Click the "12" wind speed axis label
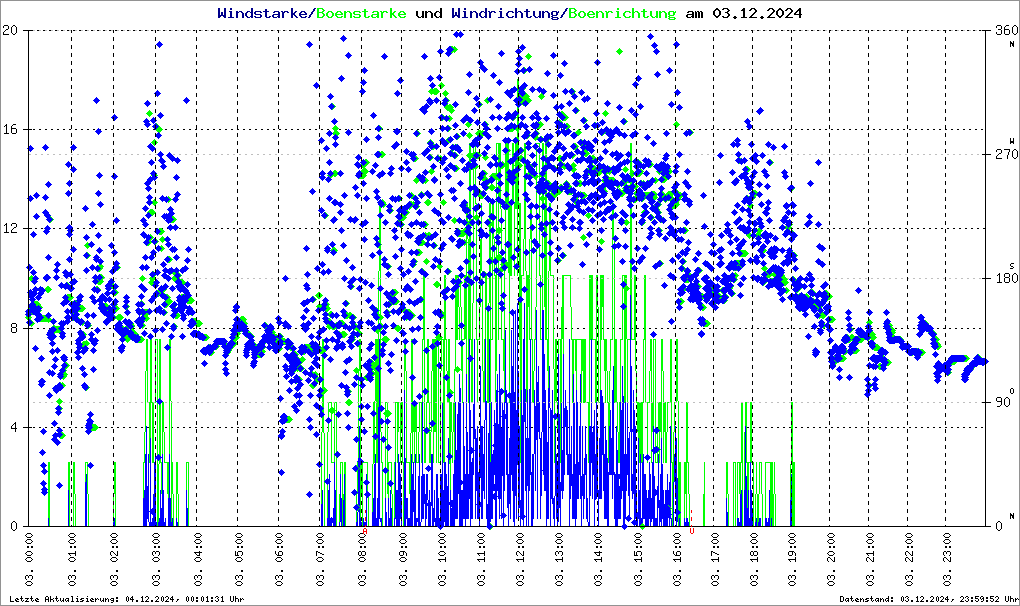 pyautogui.click(x=10, y=229)
